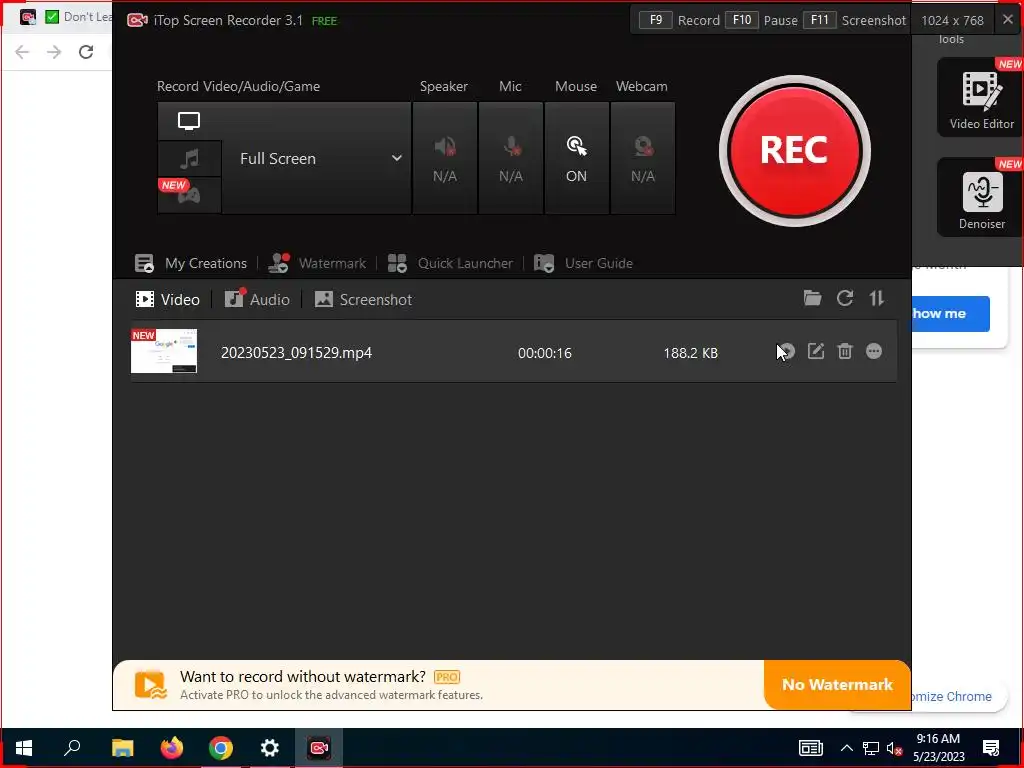Click the F10 Pause hotkey label
Screen dimensions: 1024x768
tap(761, 20)
